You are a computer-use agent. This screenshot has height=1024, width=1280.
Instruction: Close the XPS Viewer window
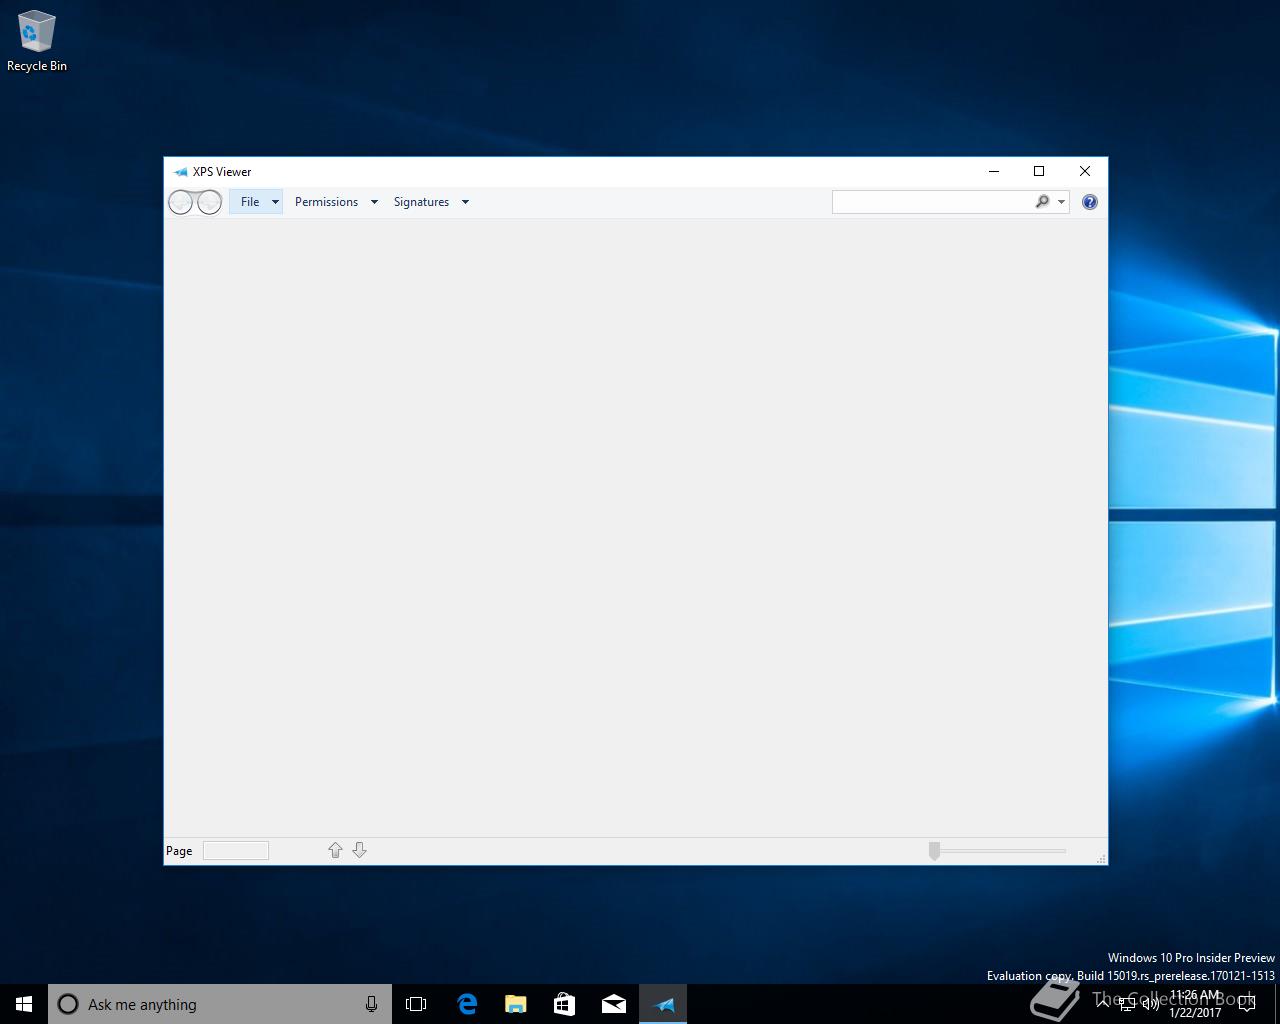pos(1085,171)
